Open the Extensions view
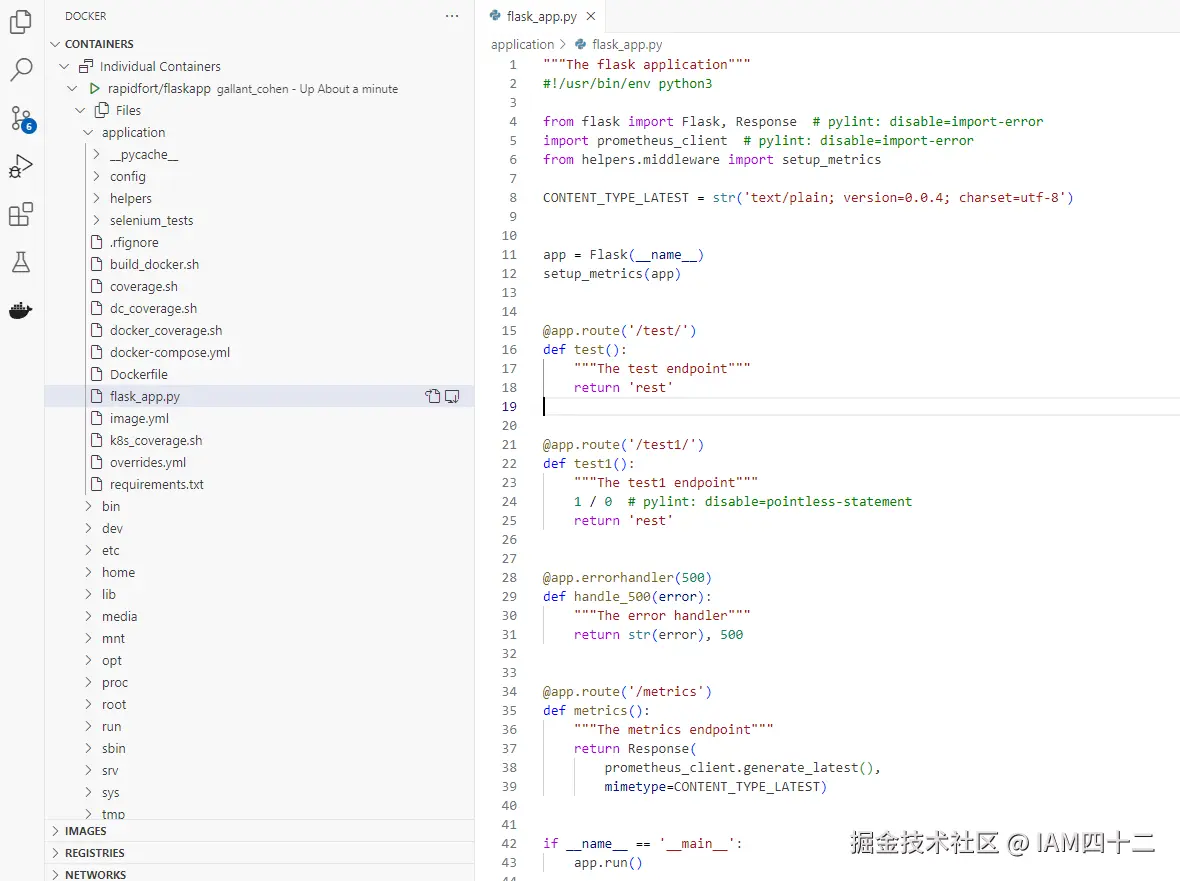The height and width of the screenshot is (881, 1180). tap(21, 214)
